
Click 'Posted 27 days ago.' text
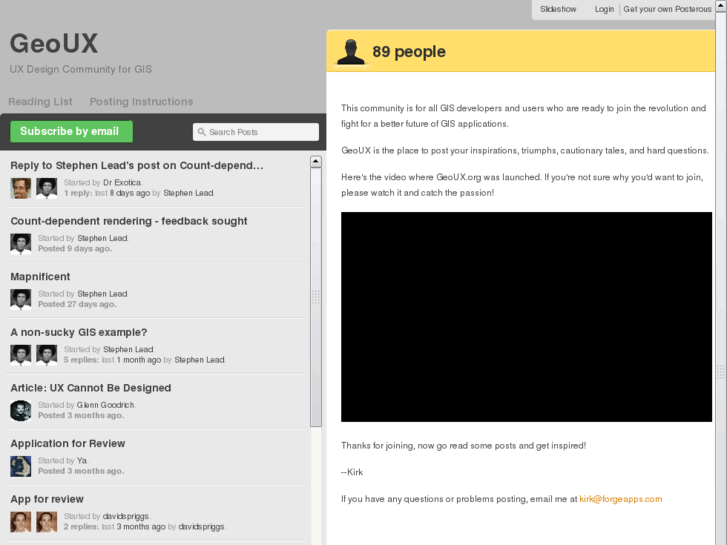77,304
